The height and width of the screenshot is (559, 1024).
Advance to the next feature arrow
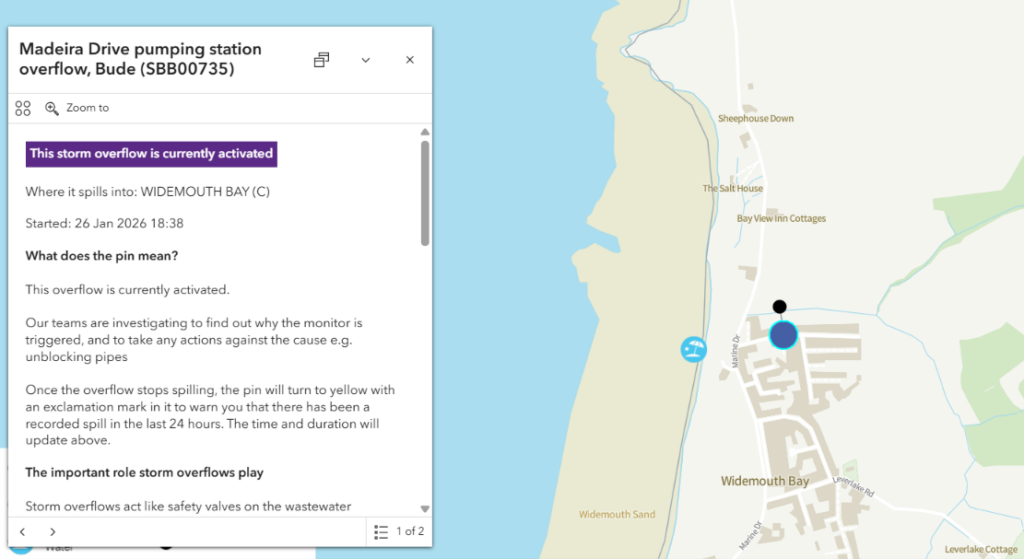point(53,531)
